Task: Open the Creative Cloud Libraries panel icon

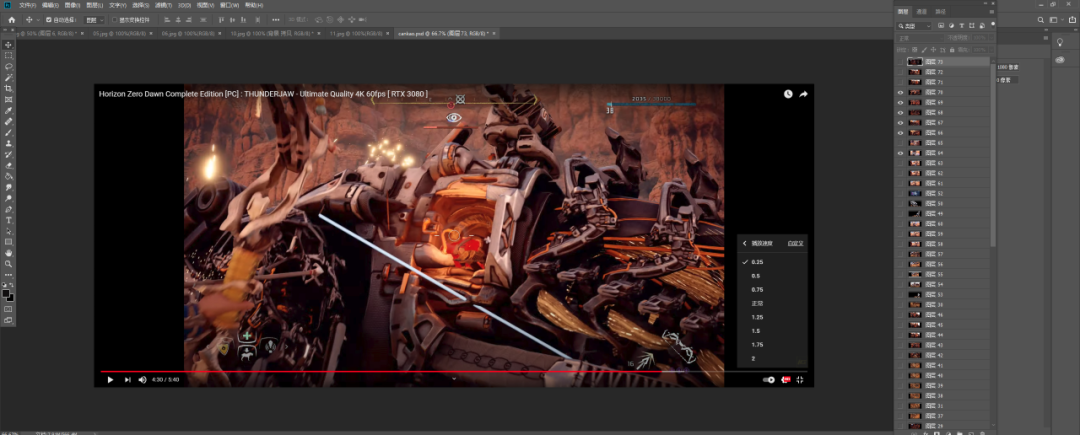Action: point(1060,60)
